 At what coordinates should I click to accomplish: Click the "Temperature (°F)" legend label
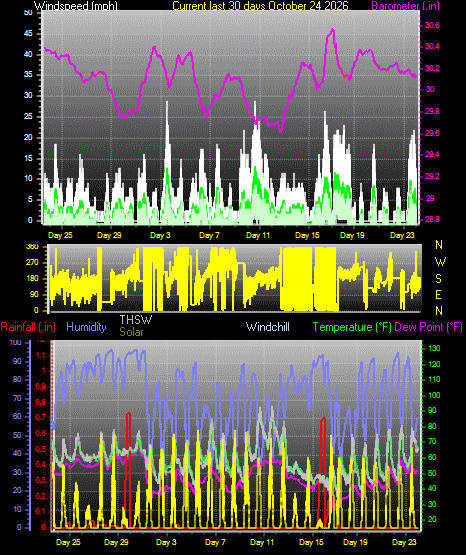[x=352, y=327]
